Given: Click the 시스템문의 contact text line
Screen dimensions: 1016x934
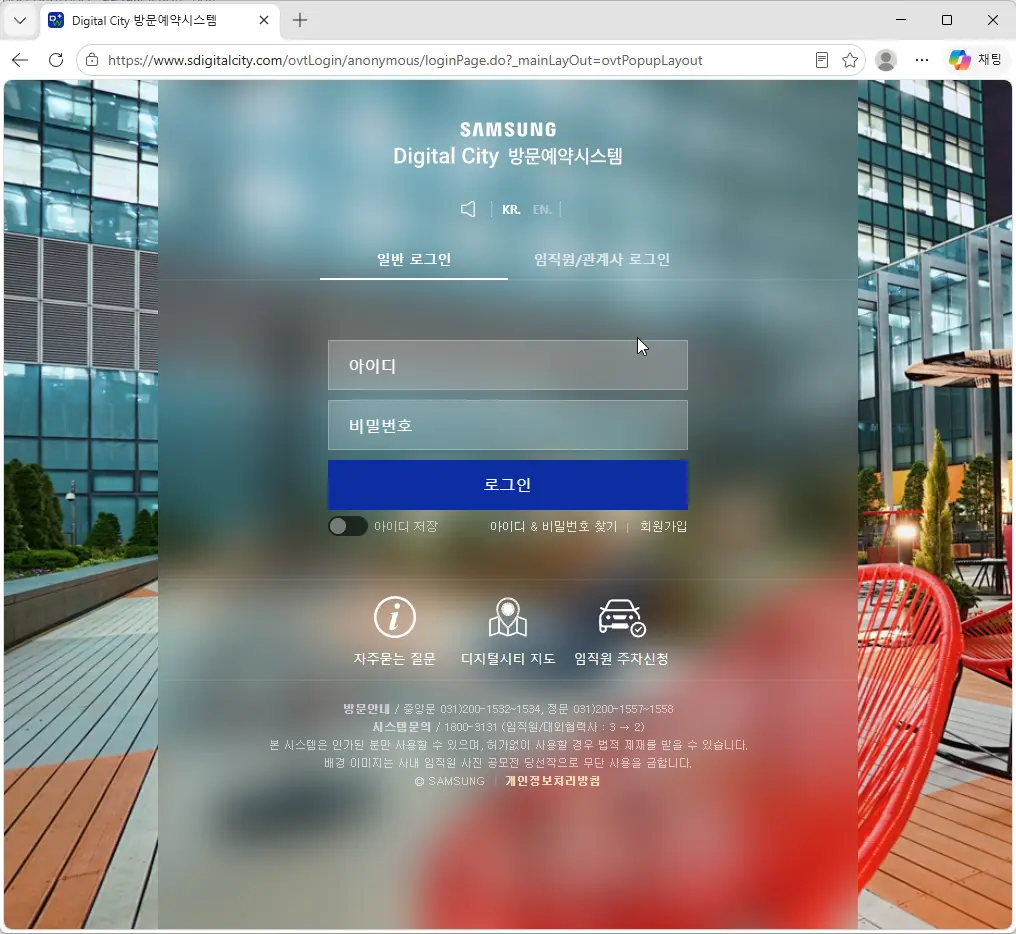Looking at the screenshot, I should [x=508, y=727].
